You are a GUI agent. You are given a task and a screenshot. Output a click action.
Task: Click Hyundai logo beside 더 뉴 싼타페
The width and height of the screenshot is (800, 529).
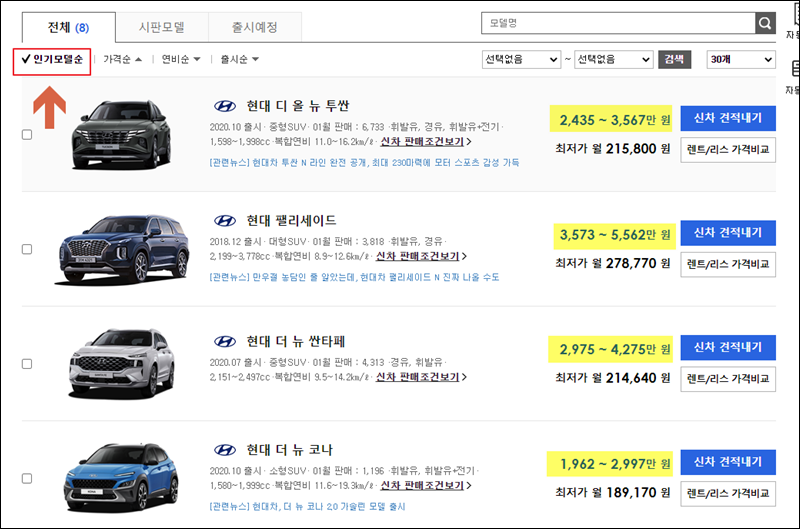click(225, 341)
